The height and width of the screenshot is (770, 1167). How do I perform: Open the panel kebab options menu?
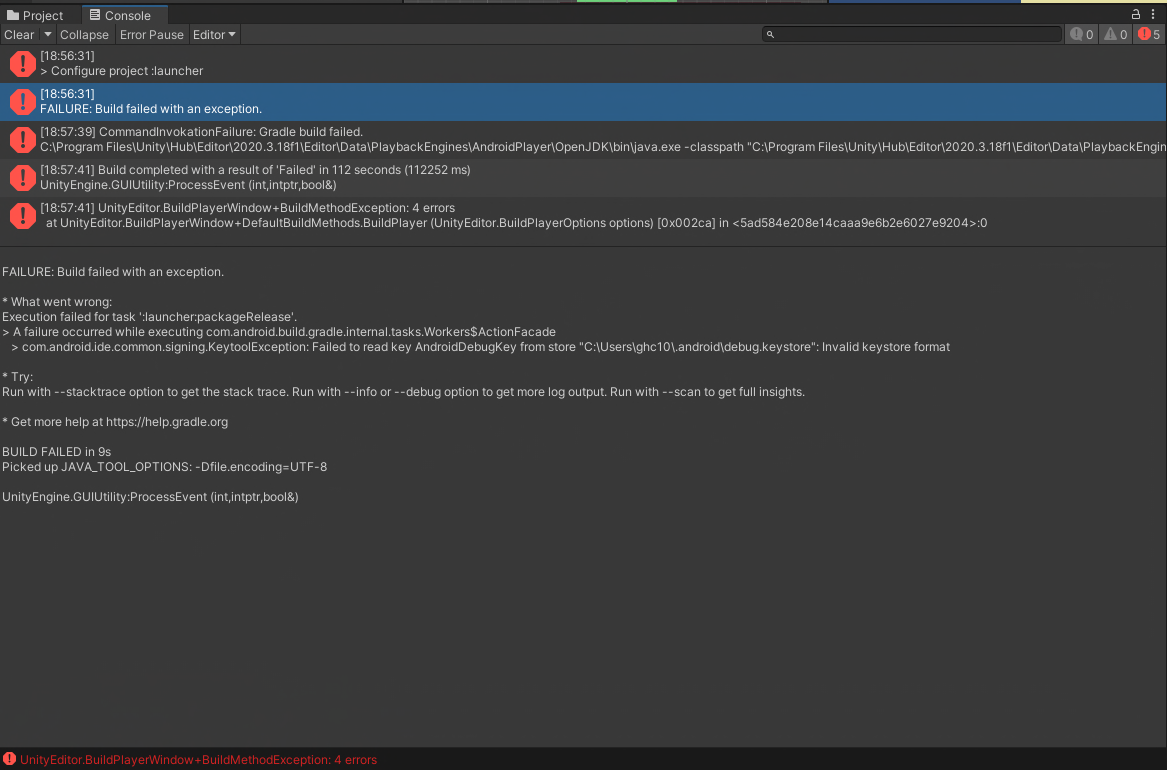1153,14
